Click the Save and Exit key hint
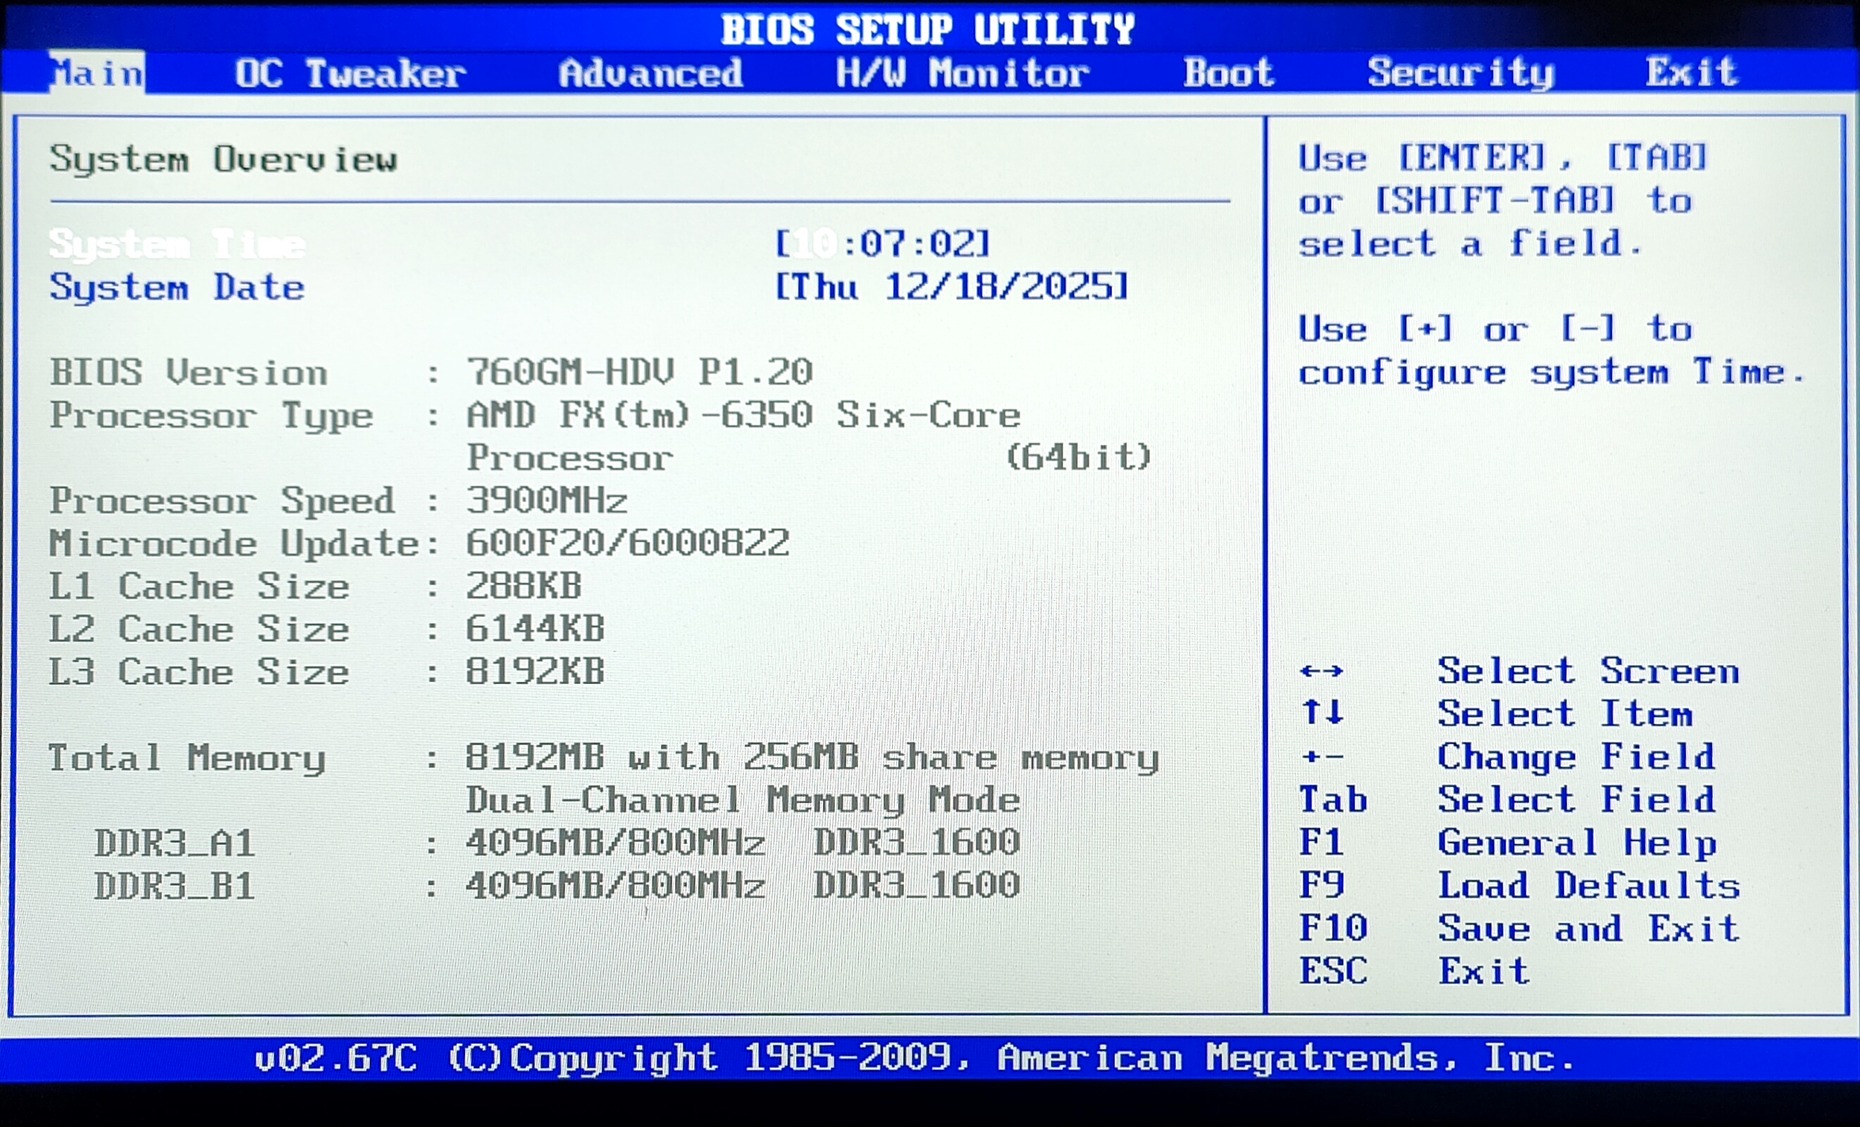The height and width of the screenshot is (1127, 1860). pos(1589,930)
